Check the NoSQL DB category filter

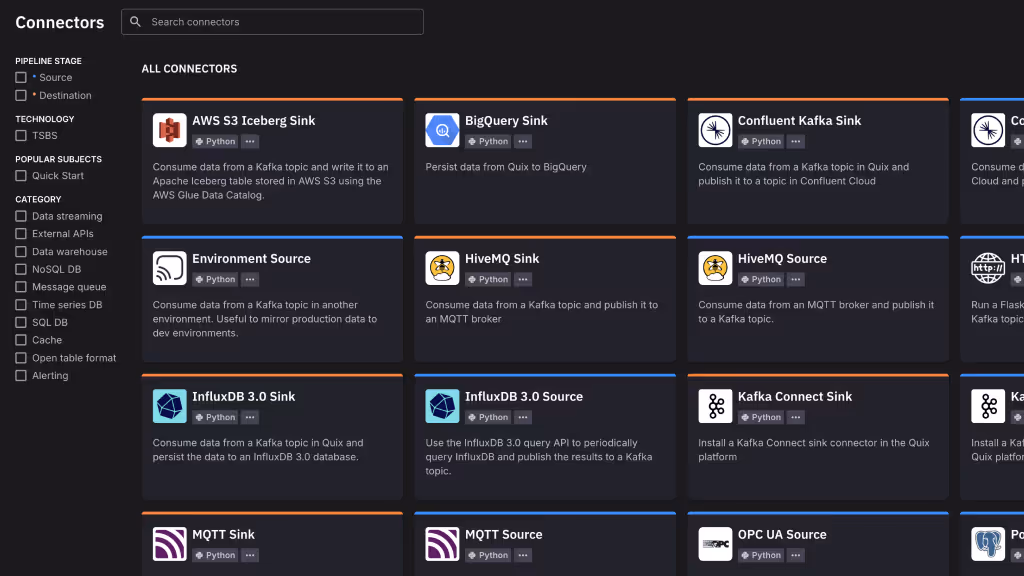coord(21,269)
